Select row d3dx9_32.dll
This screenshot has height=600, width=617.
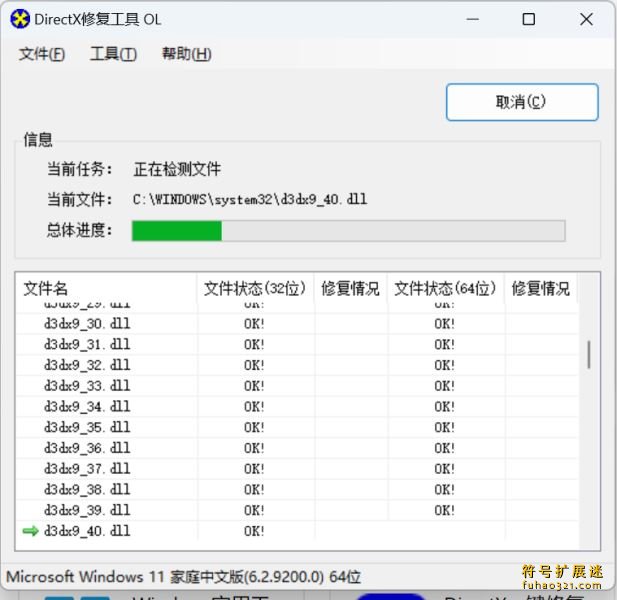[297, 365]
